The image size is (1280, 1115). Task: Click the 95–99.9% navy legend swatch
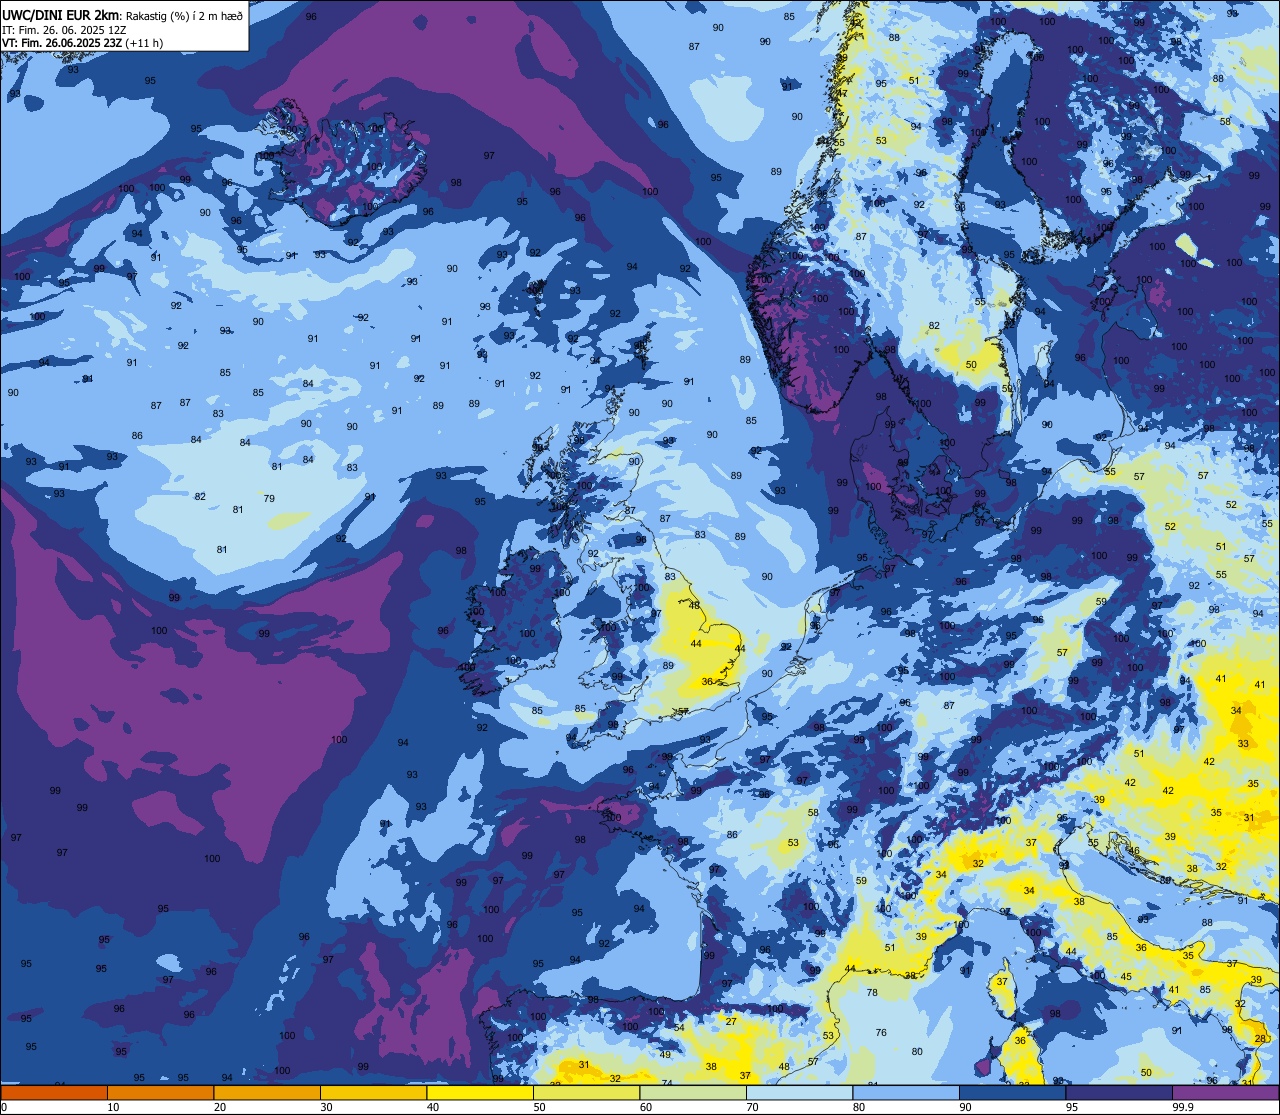coord(1119,1092)
